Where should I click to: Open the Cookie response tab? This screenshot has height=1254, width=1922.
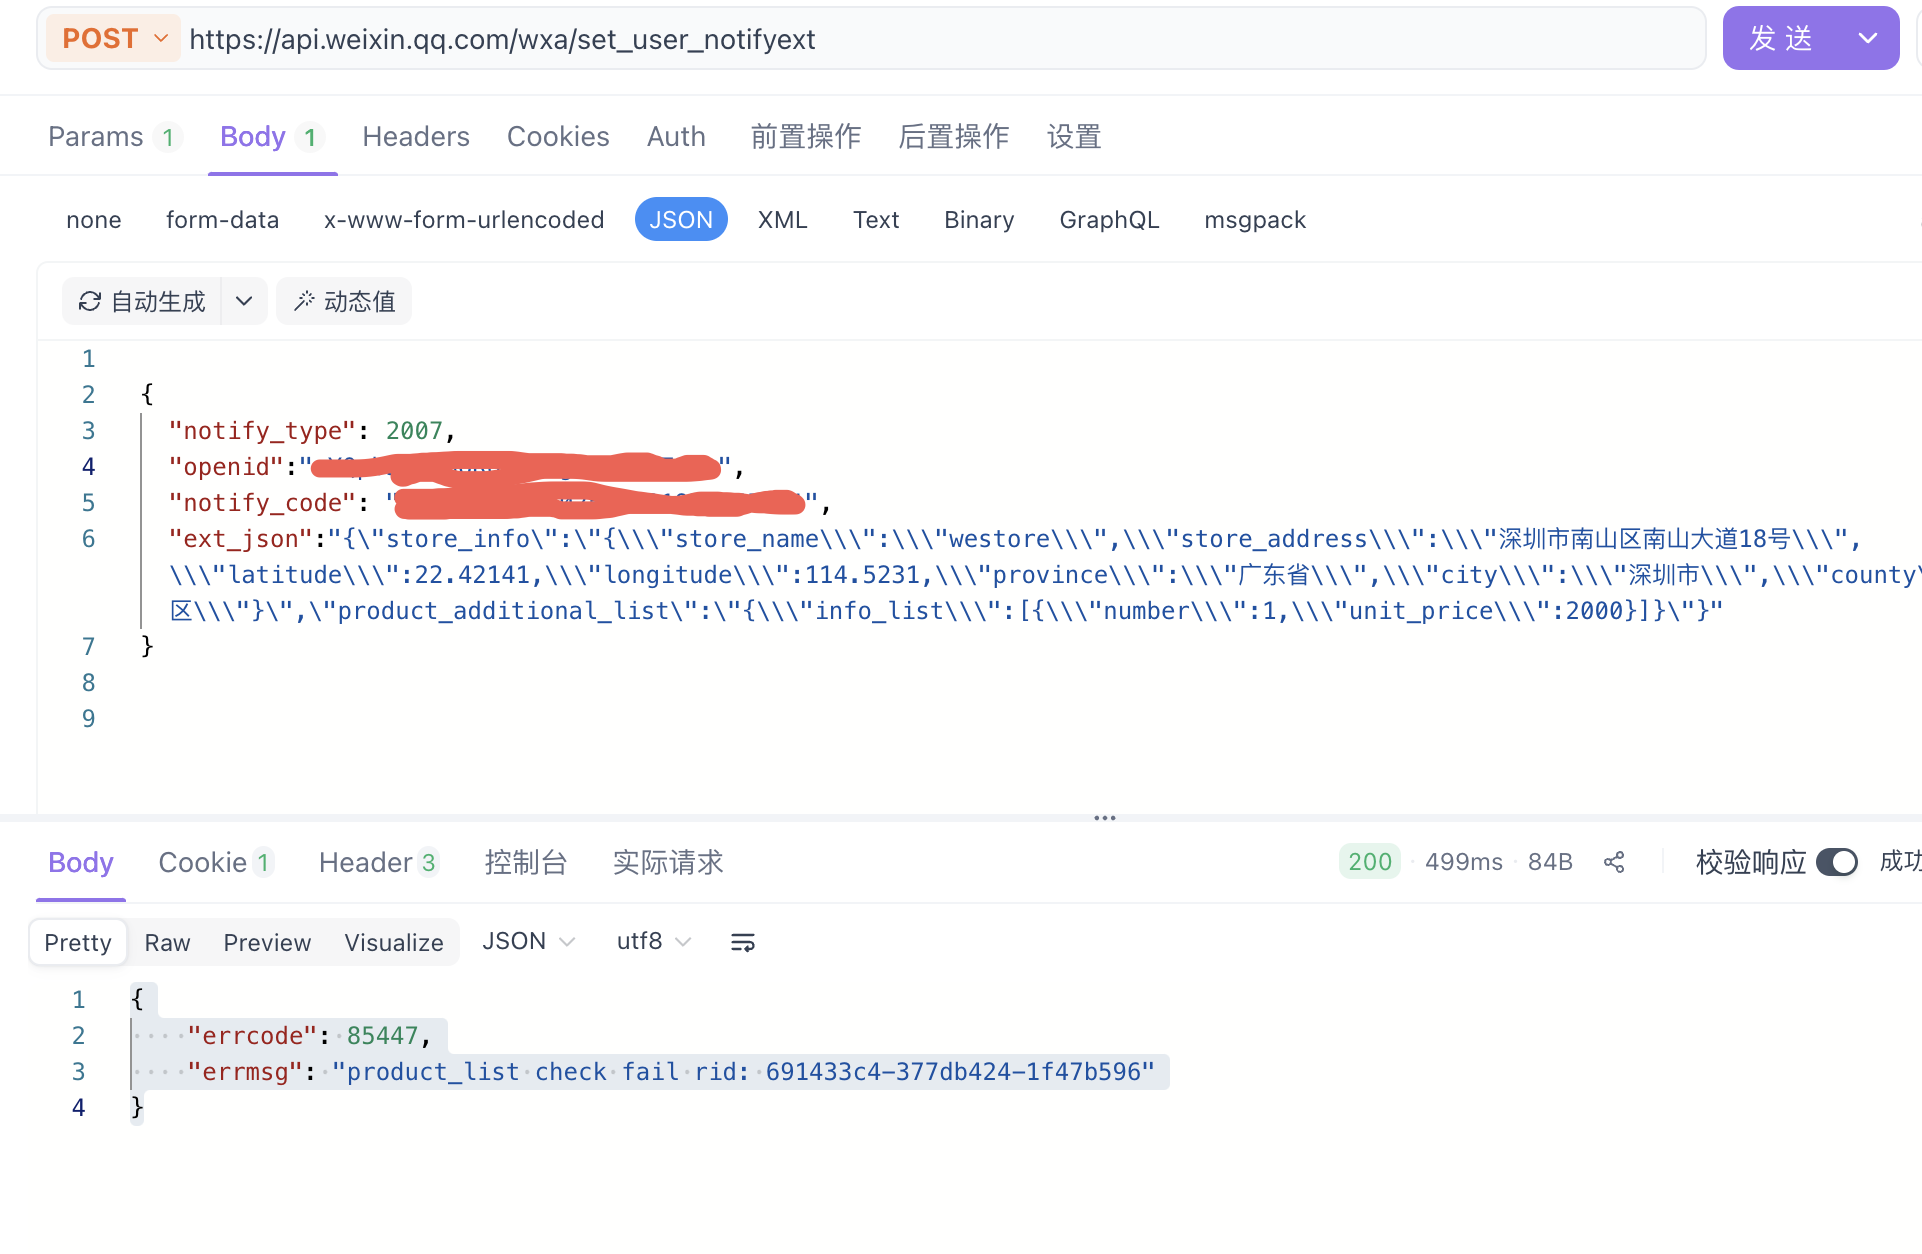tap(214, 862)
